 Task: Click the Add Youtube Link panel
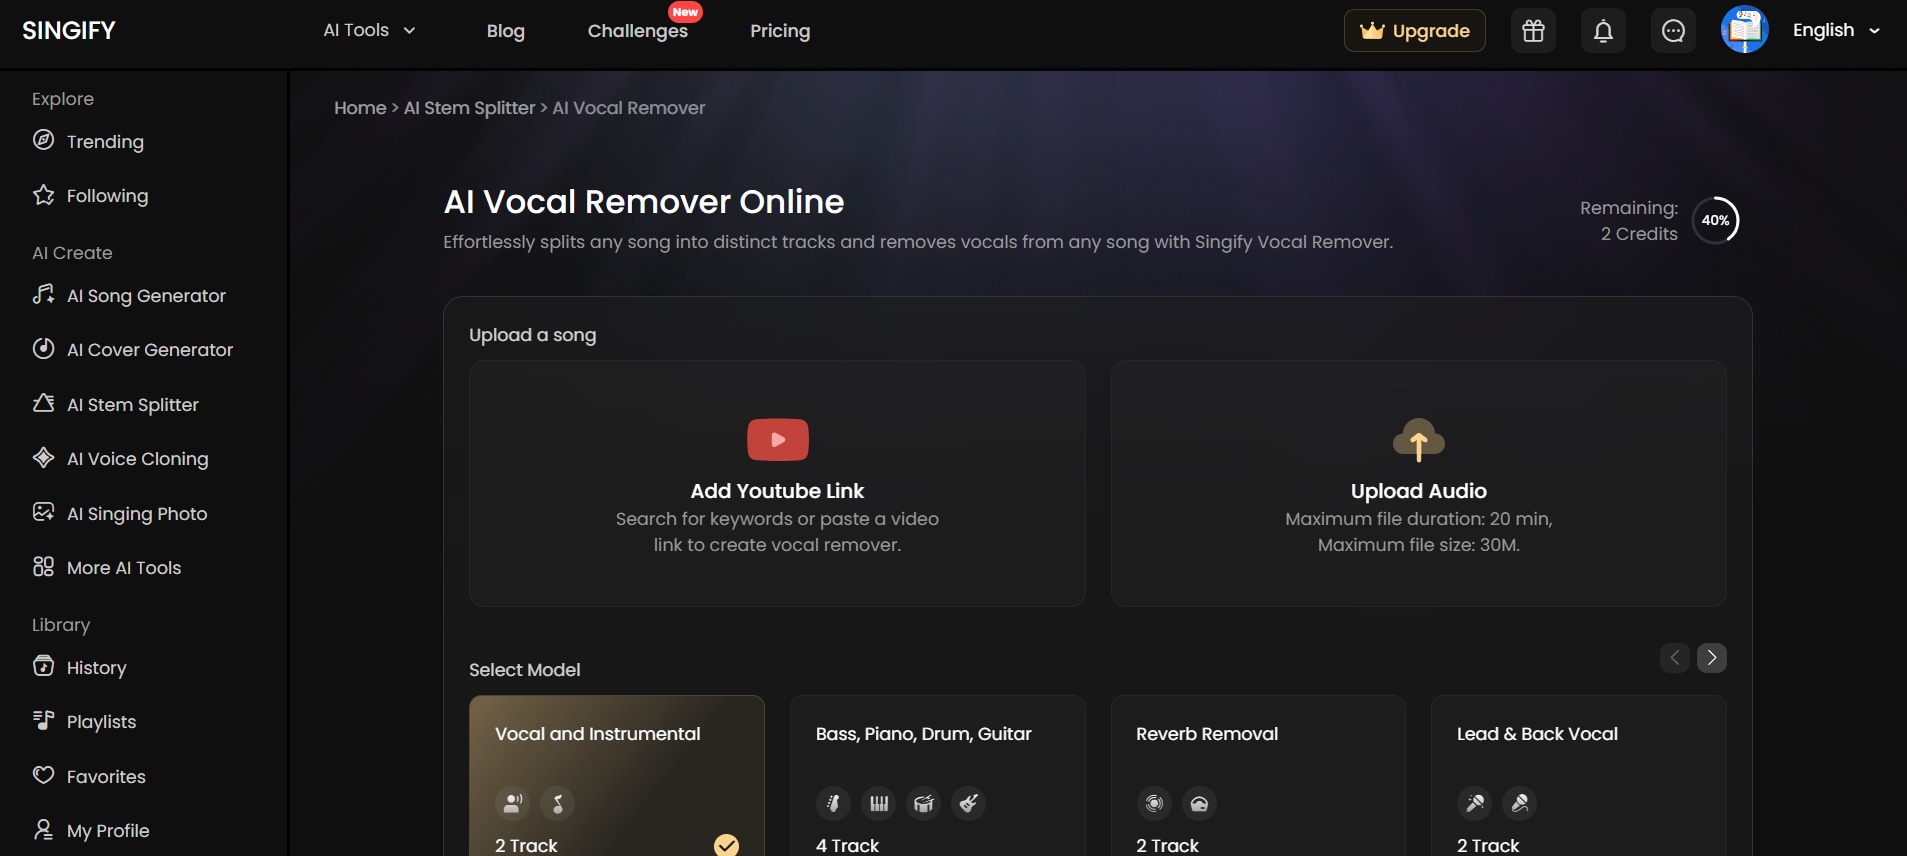coord(777,483)
